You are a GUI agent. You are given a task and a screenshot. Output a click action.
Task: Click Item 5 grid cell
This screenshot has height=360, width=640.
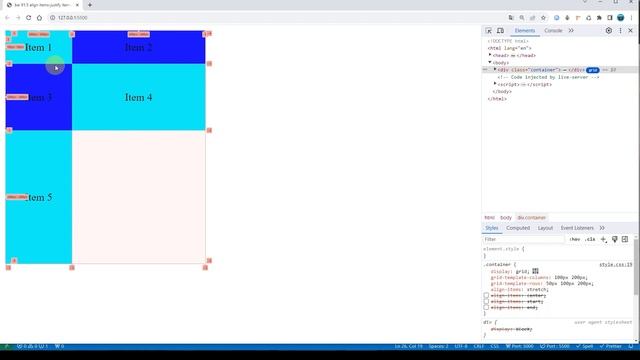[x=38, y=197]
